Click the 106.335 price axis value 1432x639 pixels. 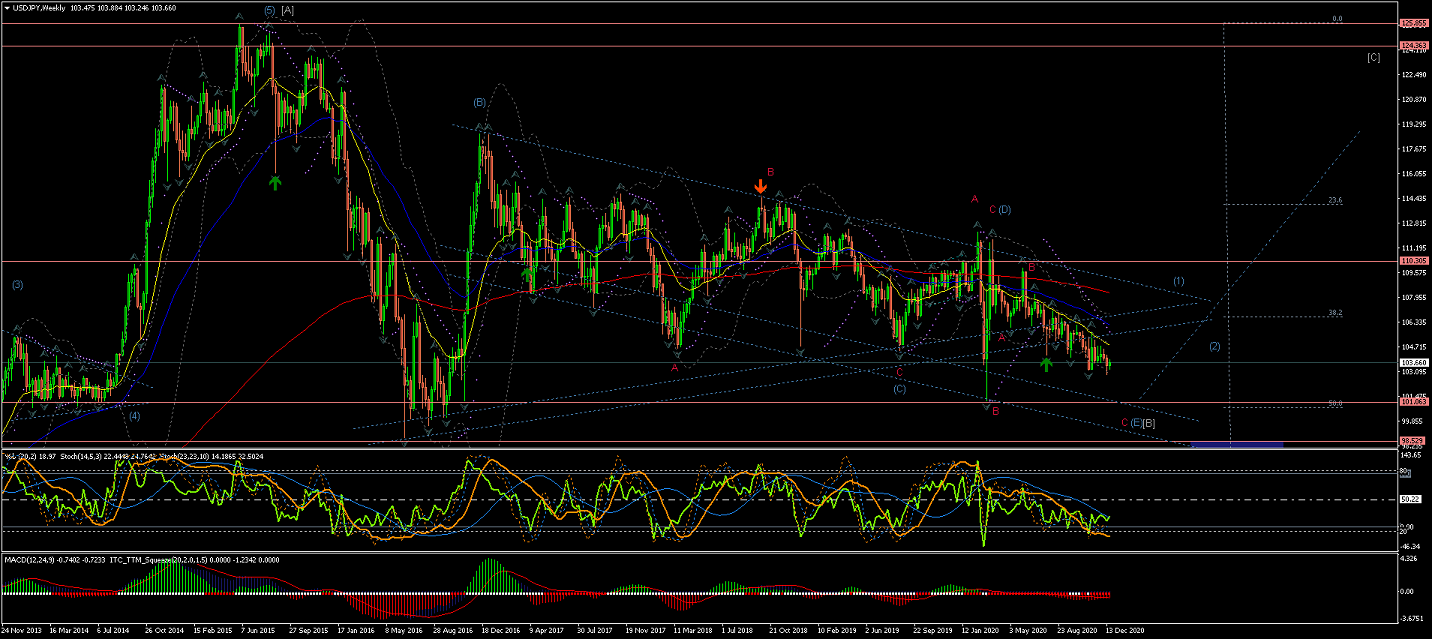coord(1412,322)
